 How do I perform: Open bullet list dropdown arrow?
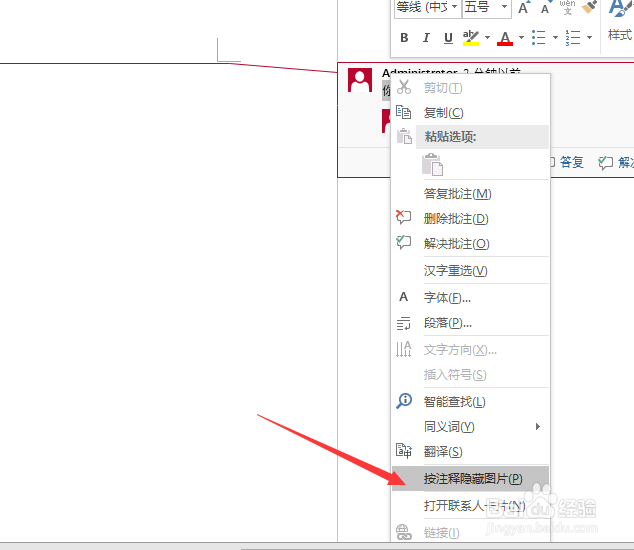point(556,38)
